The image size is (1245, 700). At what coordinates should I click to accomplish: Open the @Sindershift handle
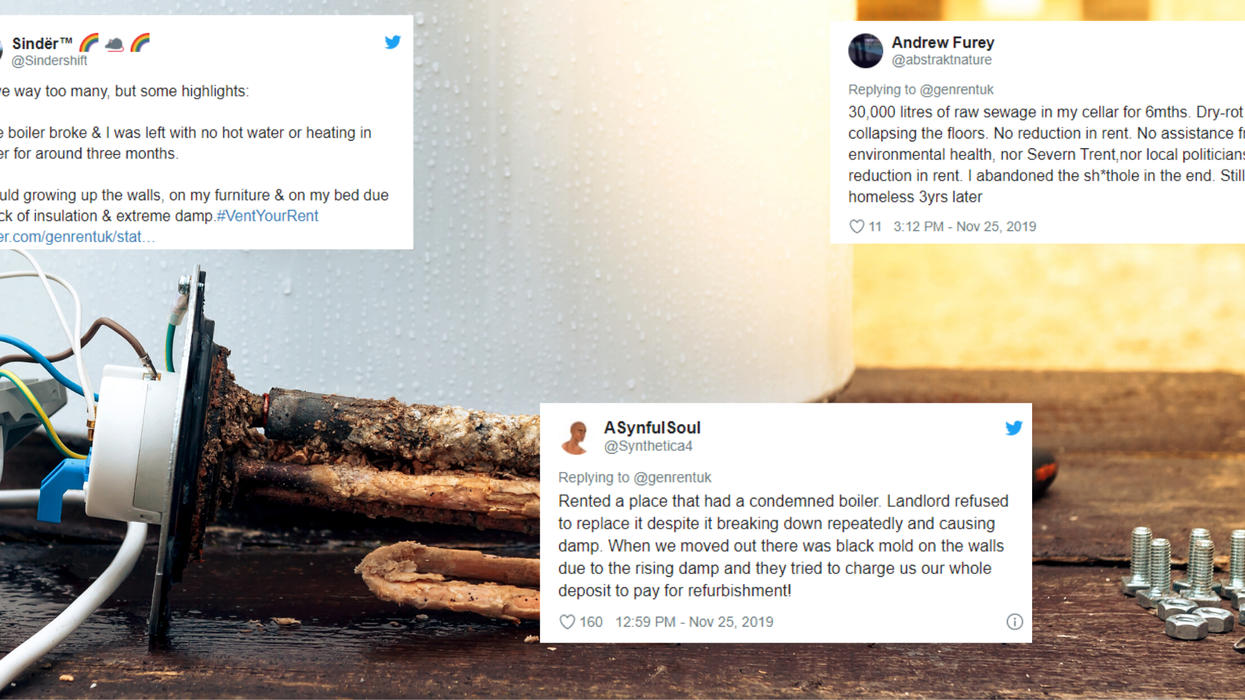tap(49, 61)
